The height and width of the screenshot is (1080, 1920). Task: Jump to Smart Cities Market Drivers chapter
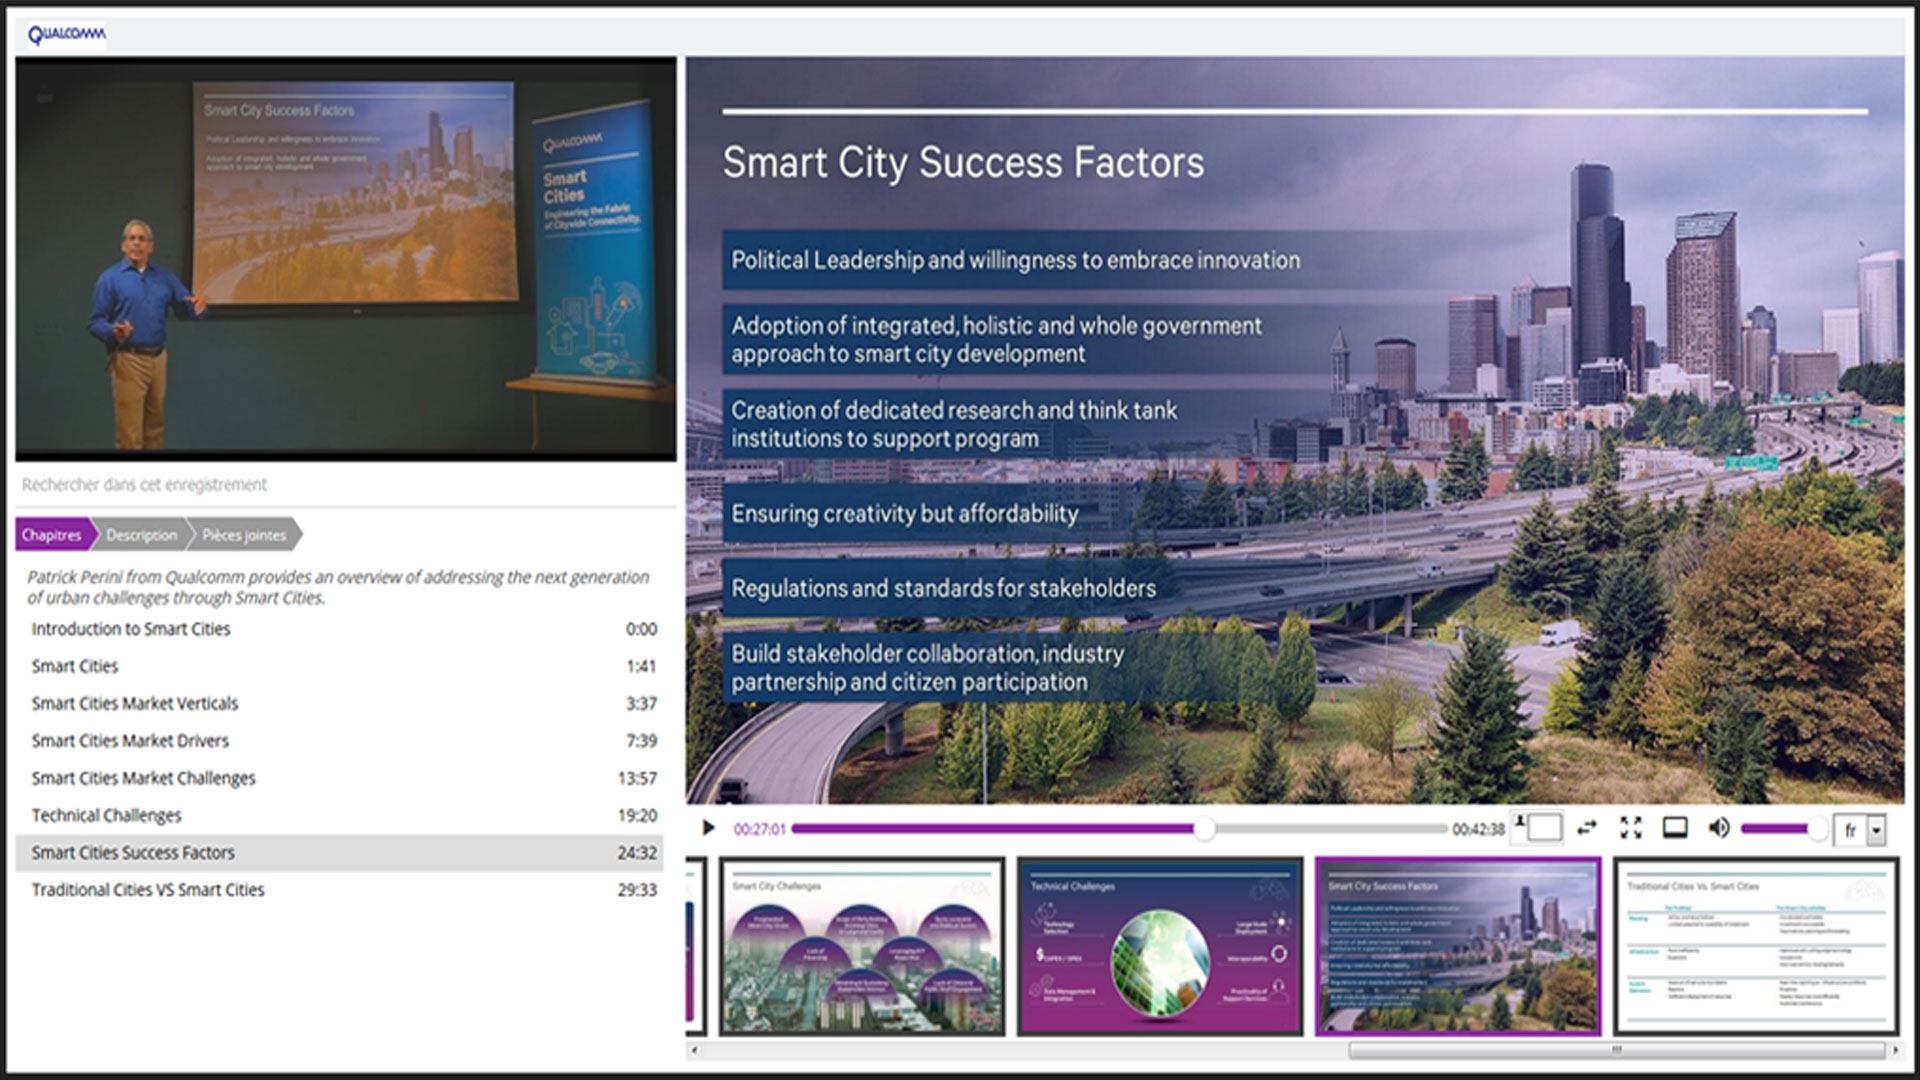click(x=130, y=741)
